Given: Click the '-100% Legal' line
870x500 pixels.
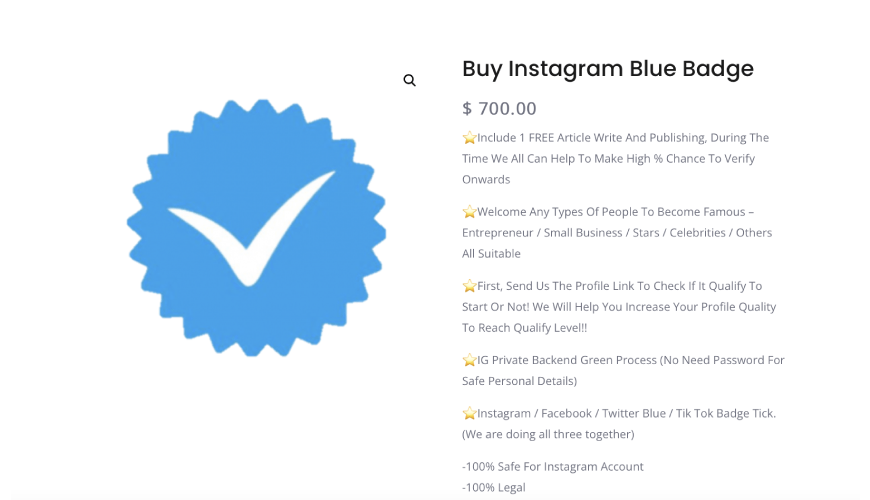Looking at the screenshot, I should pyautogui.click(x=494, y=488).
